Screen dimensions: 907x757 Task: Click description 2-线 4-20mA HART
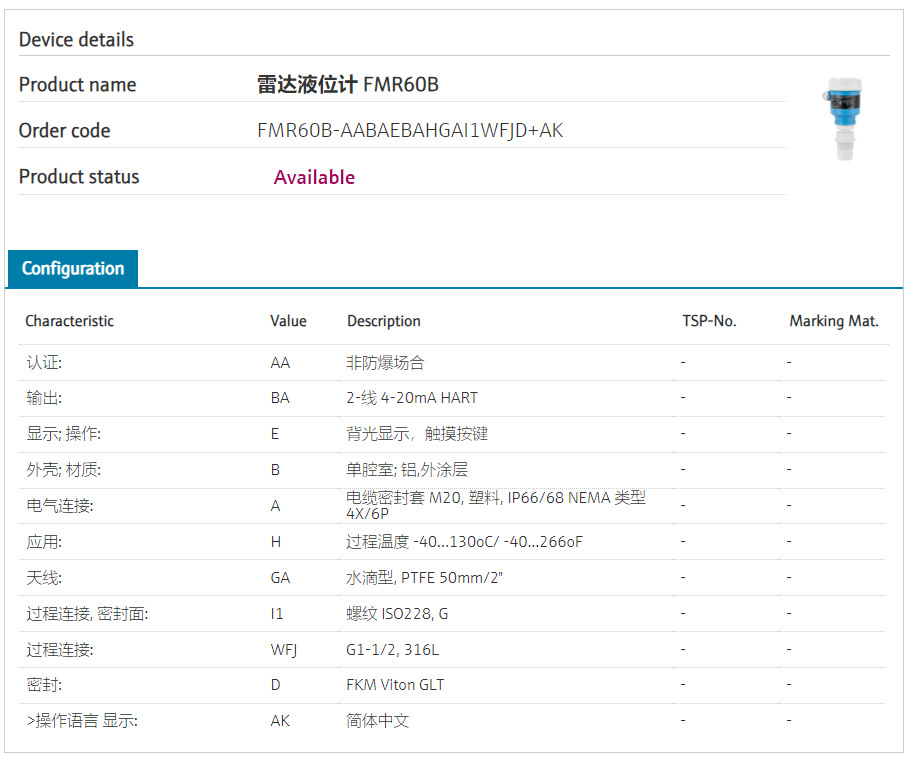click(x=412, y=398)
